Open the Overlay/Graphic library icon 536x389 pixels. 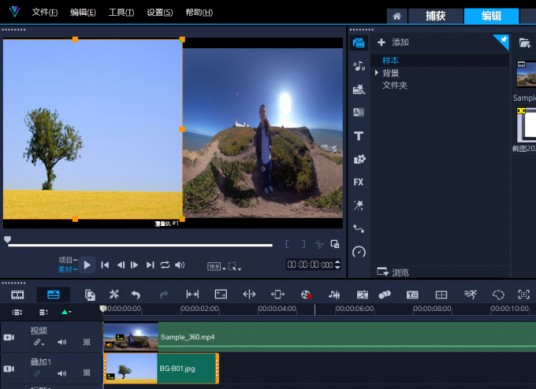click(x=359, y=159)
